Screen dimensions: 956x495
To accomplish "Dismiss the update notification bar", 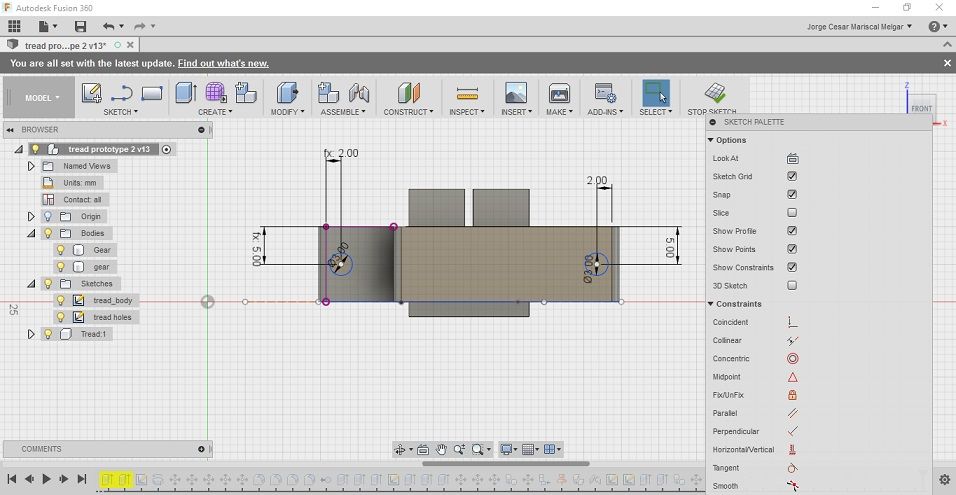I will tap(947, 63).
